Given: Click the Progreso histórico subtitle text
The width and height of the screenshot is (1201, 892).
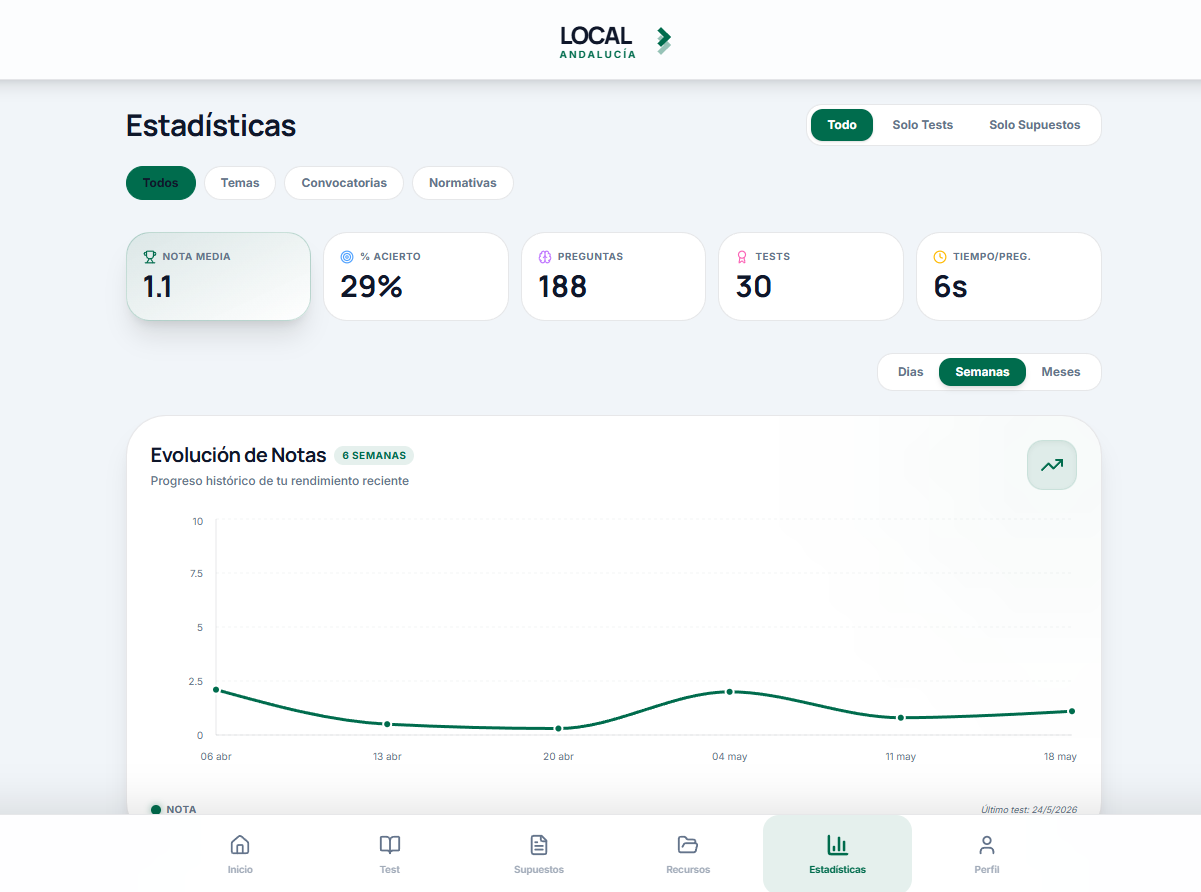Looking at the screenshot, I should pos(280,481).
